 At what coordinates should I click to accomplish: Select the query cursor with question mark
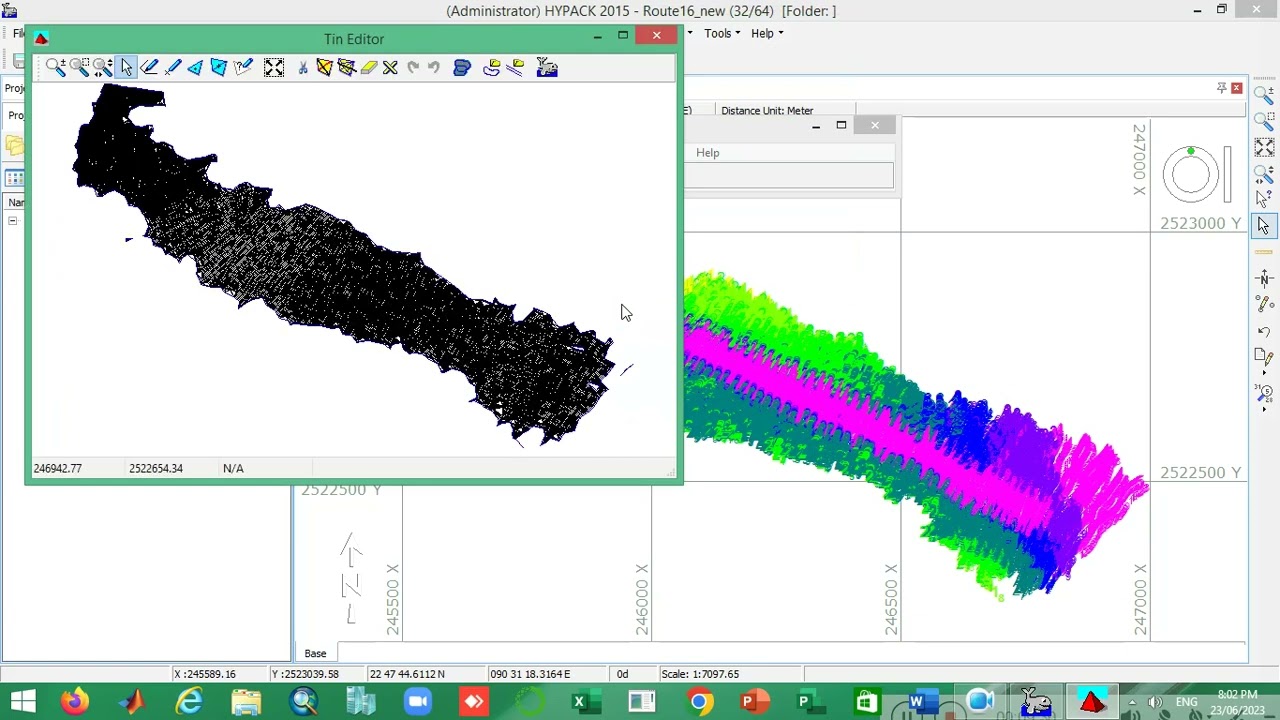[1264, 199]
